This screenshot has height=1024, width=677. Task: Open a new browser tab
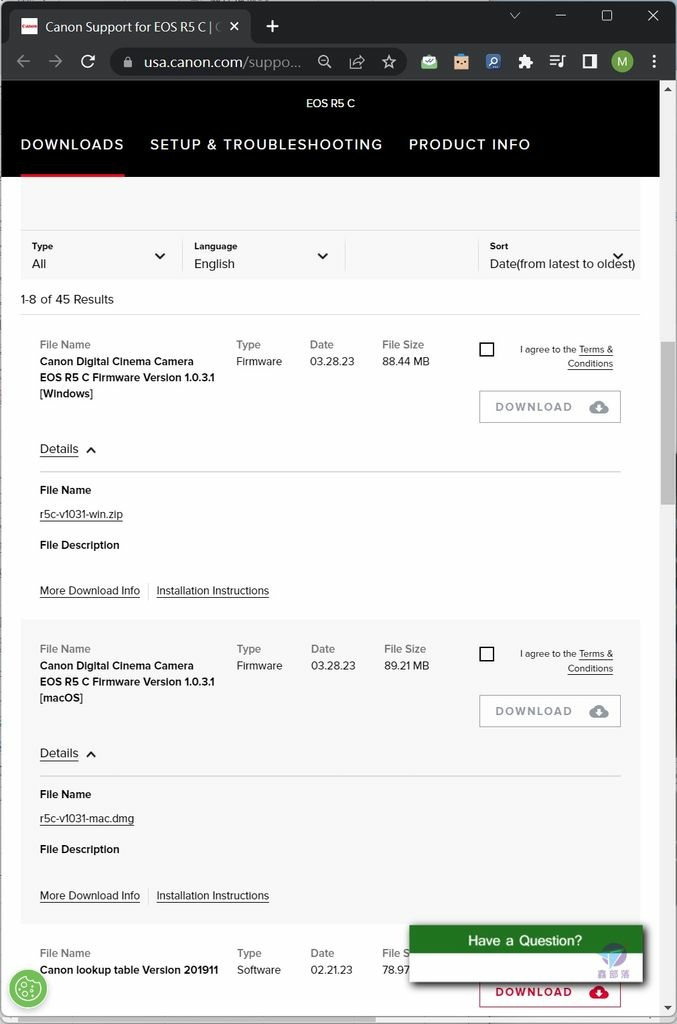click(273, 26)
